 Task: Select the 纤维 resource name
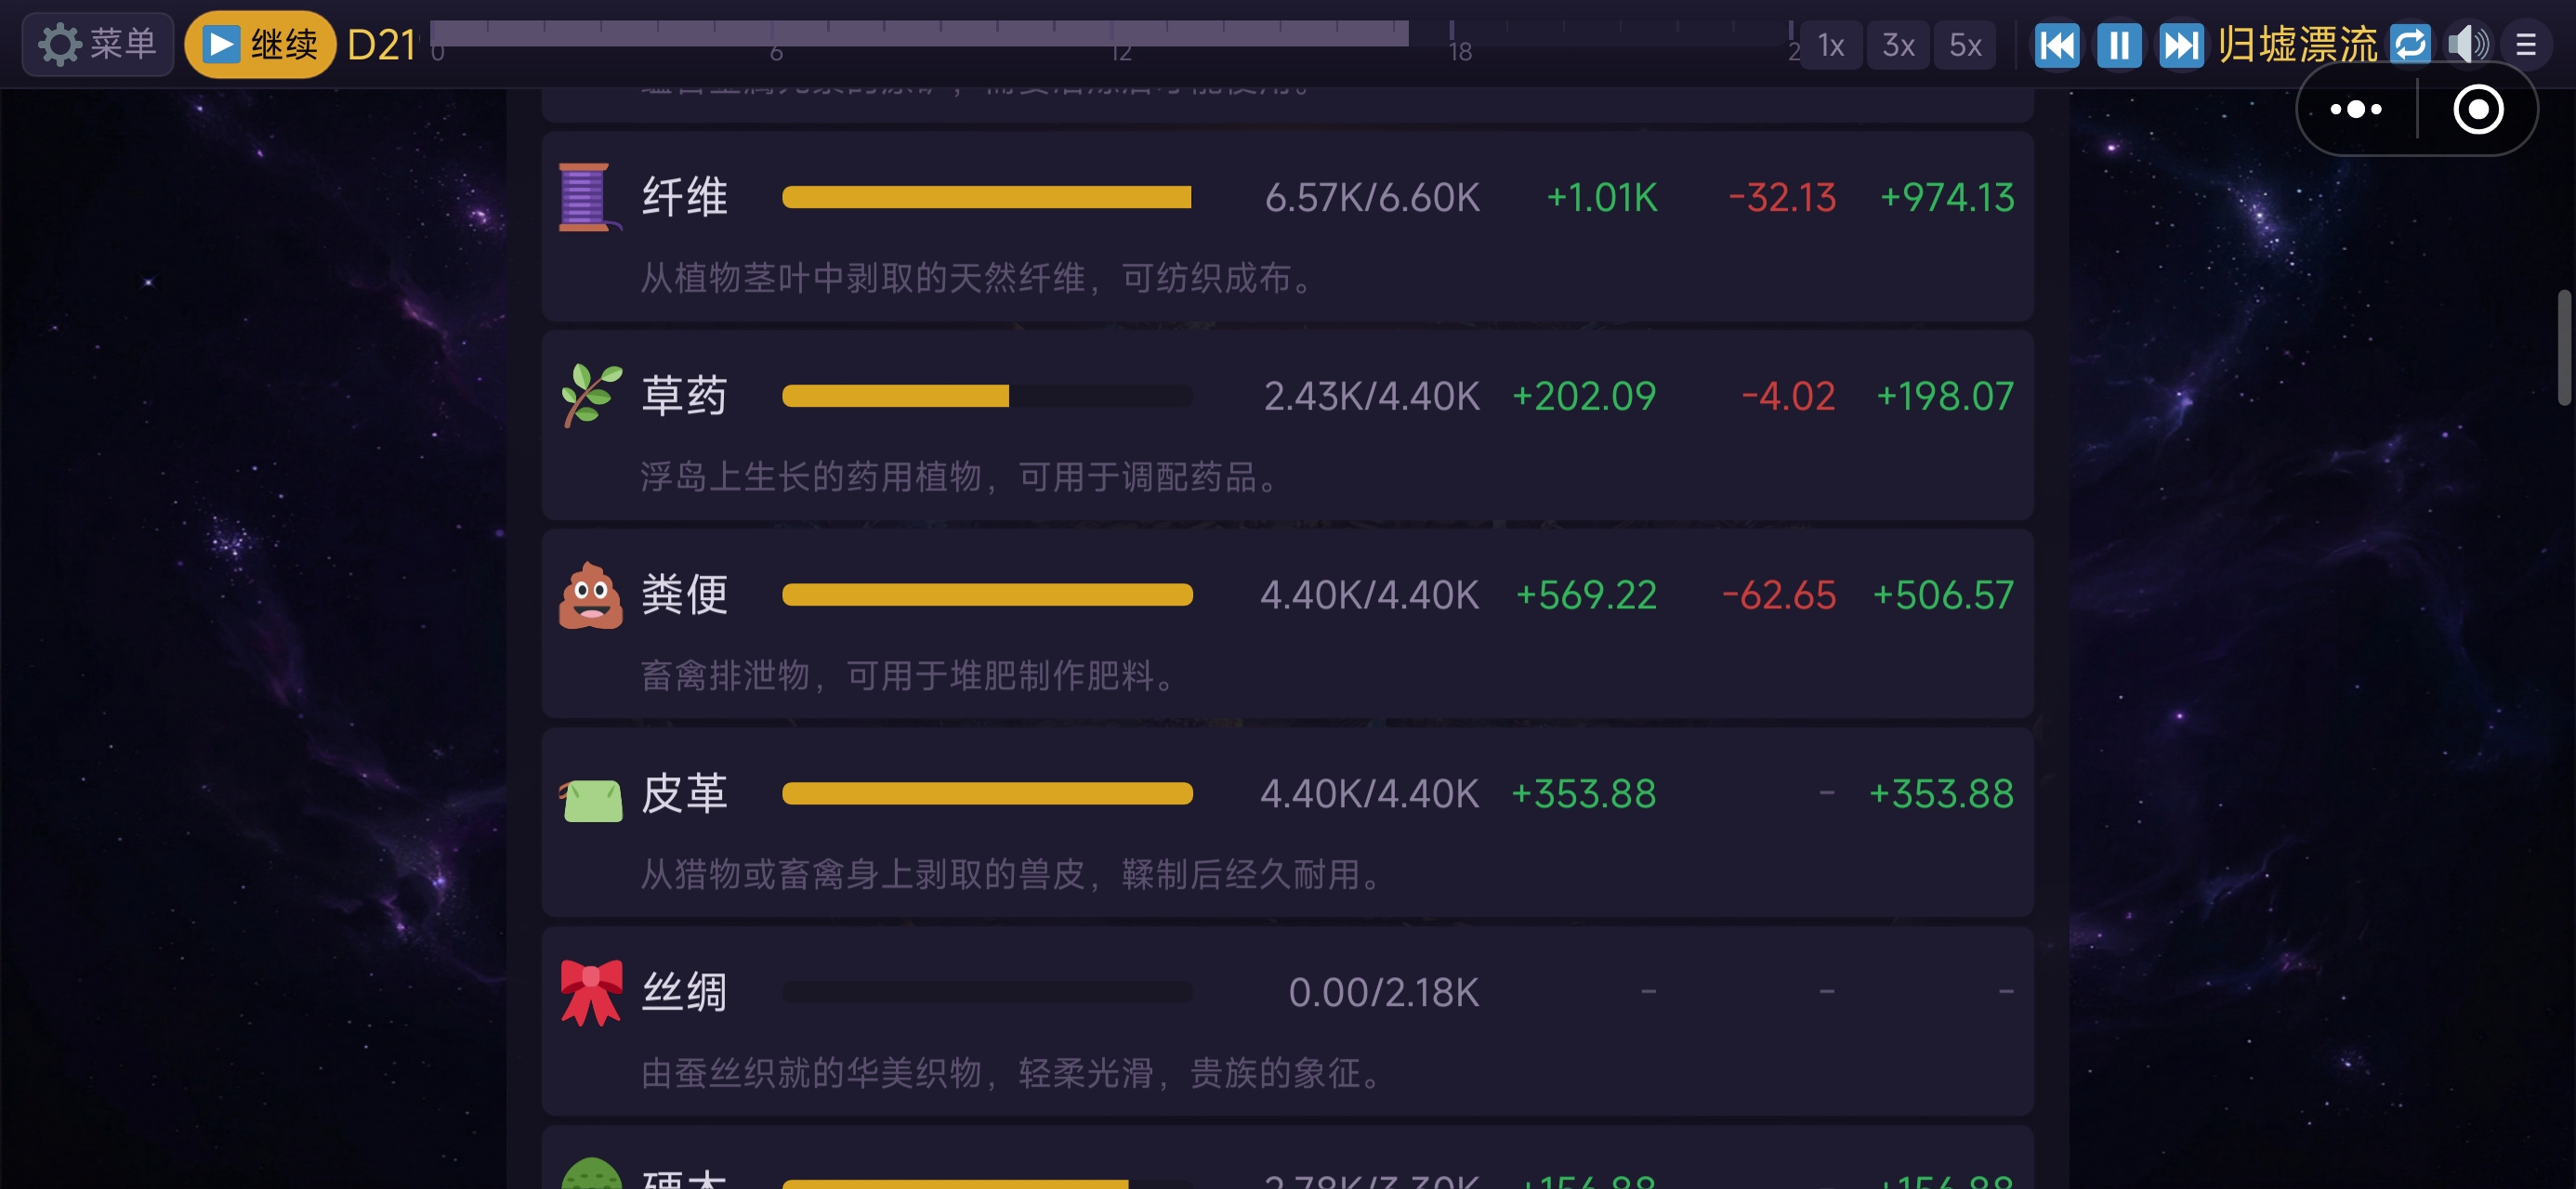point(684,197)
